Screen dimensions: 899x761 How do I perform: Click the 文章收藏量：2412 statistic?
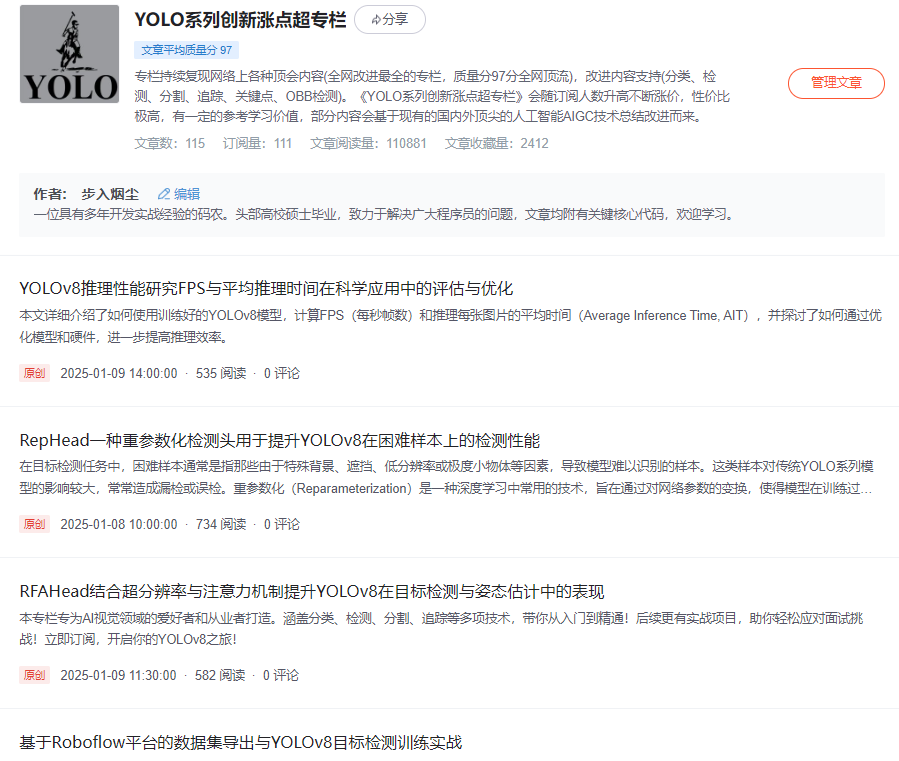497,143
